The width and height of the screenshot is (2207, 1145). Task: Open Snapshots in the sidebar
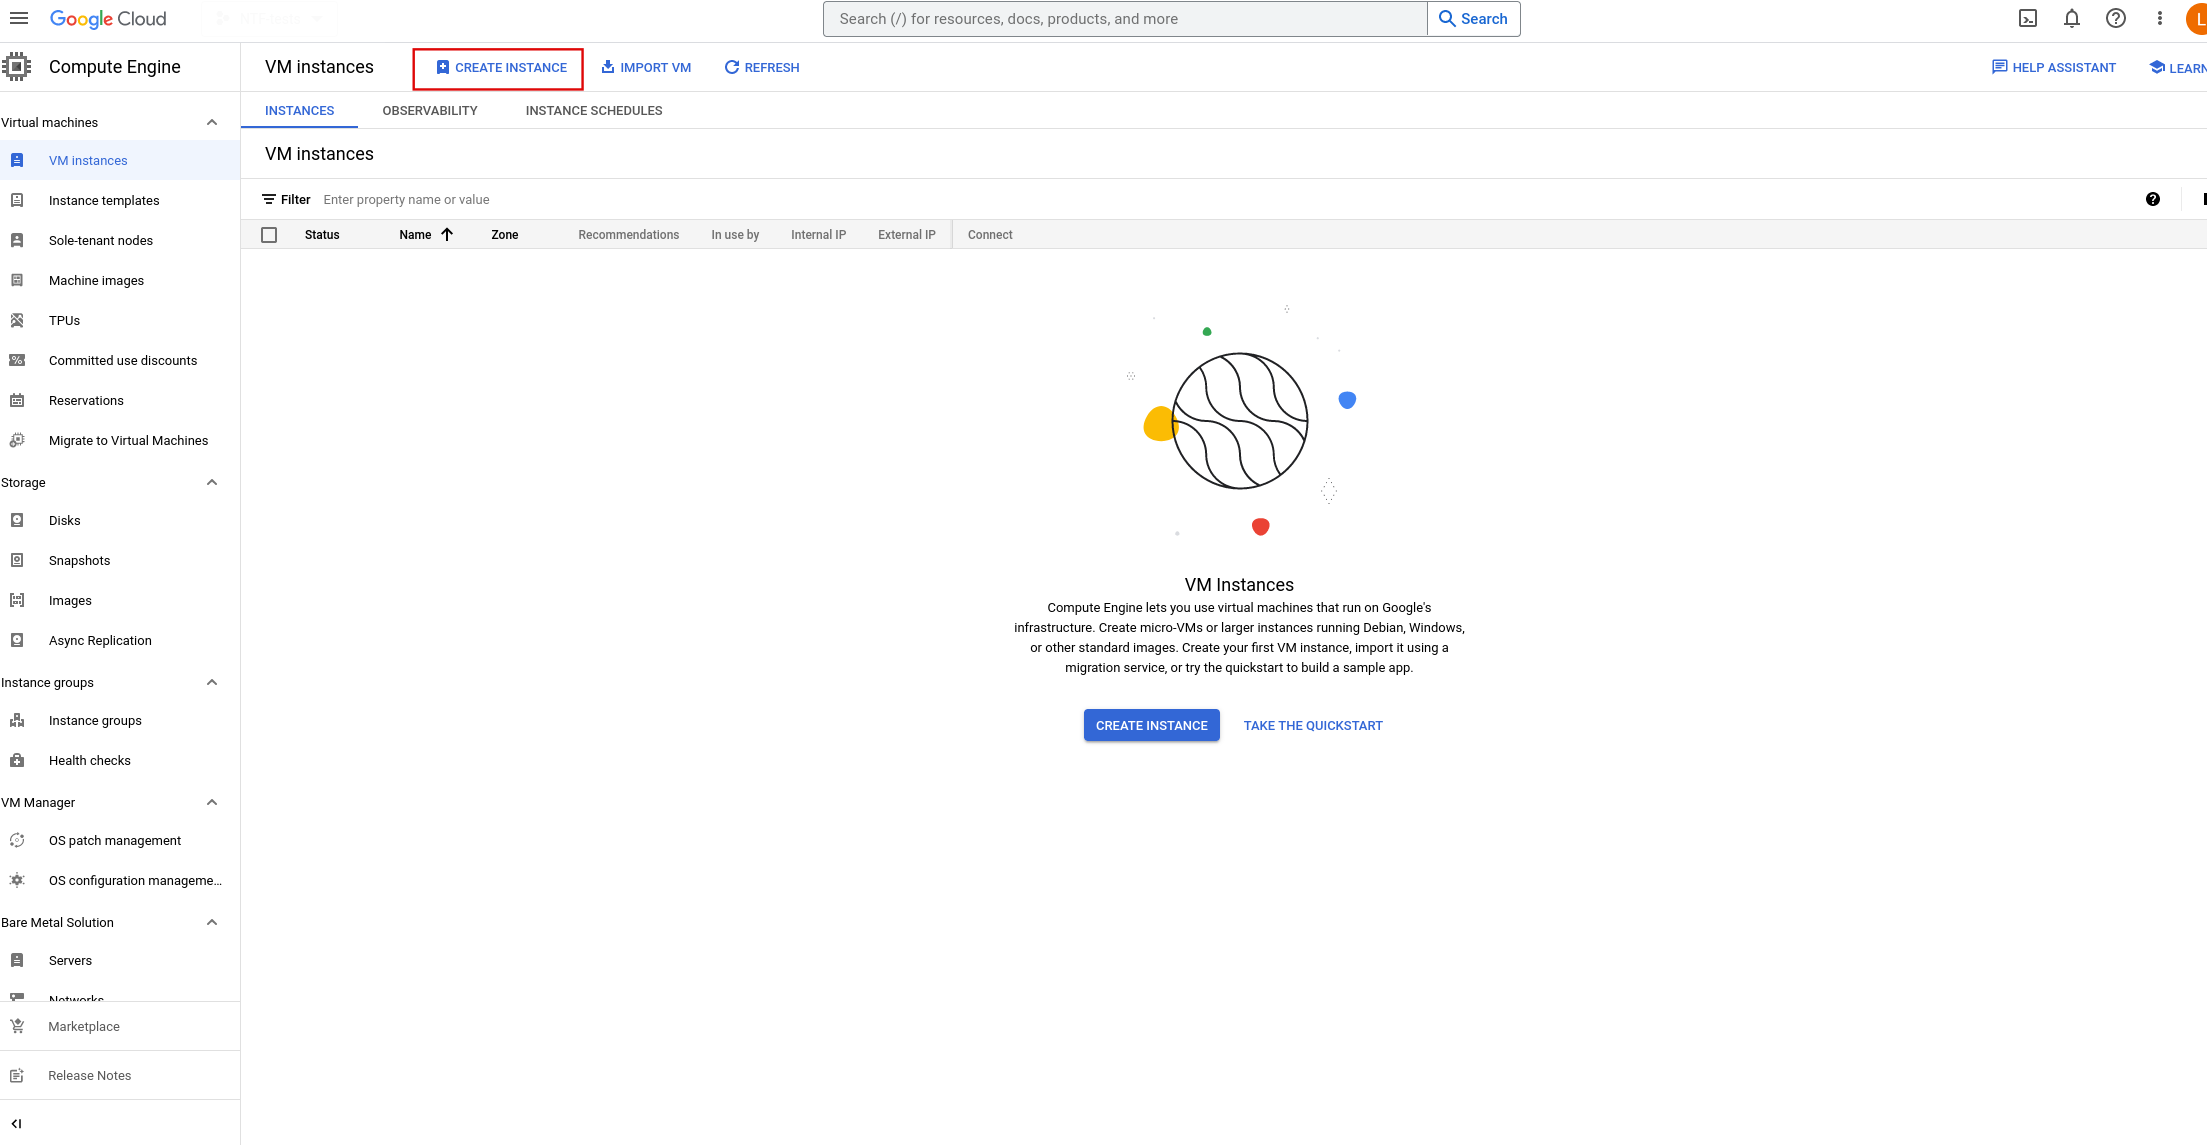(x=79, y=560)
